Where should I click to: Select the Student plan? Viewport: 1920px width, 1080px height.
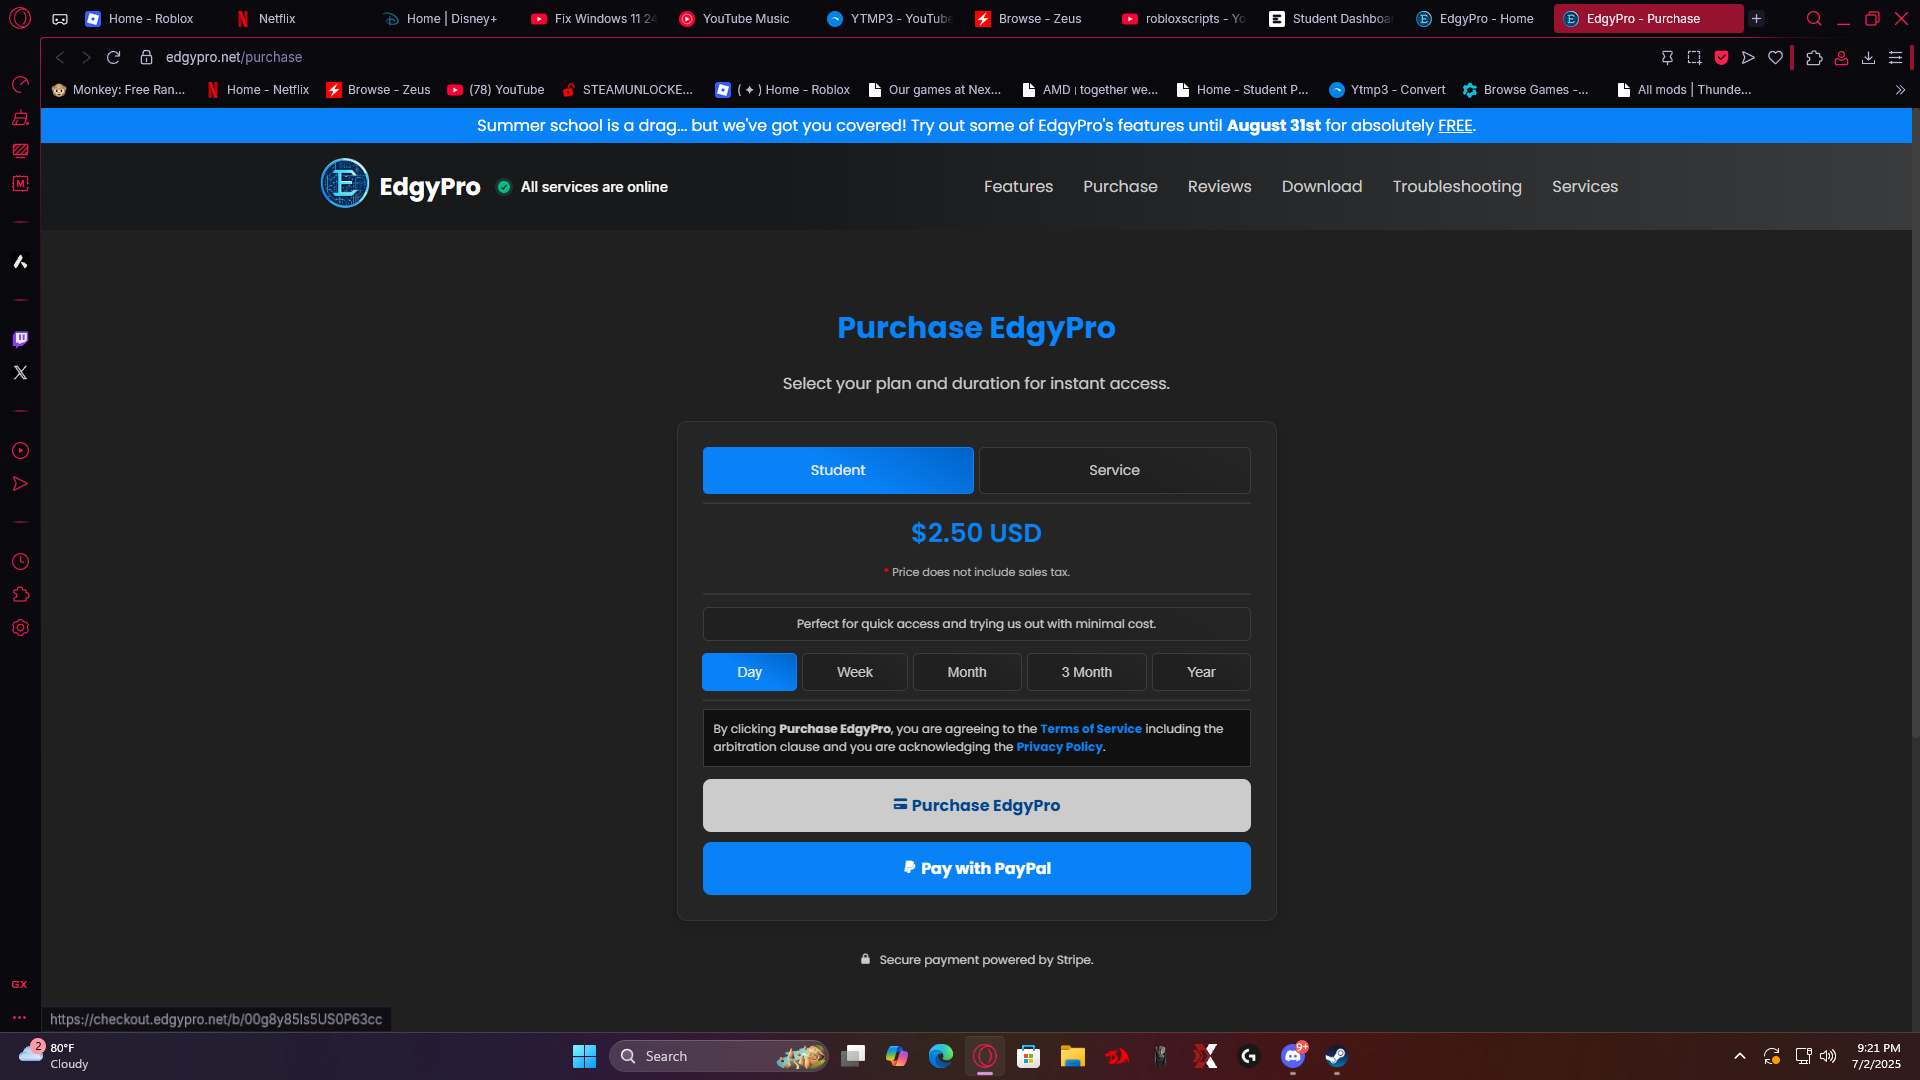coord(838,470)
